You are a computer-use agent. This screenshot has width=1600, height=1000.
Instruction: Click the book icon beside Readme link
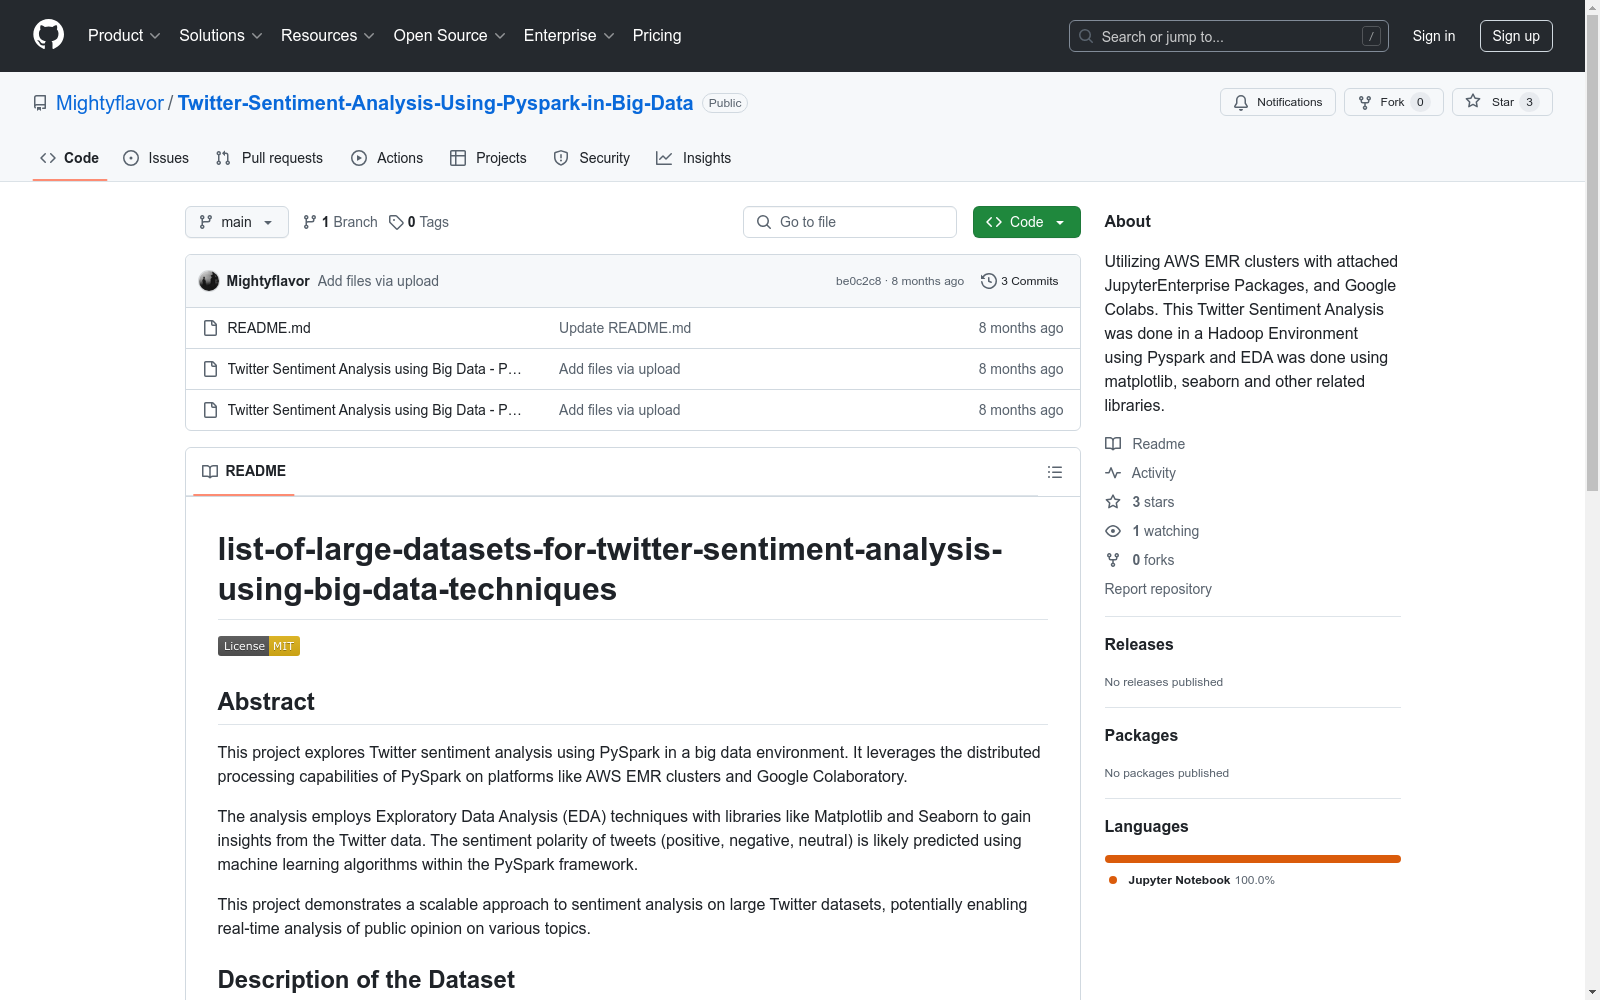pos(1113,444)
